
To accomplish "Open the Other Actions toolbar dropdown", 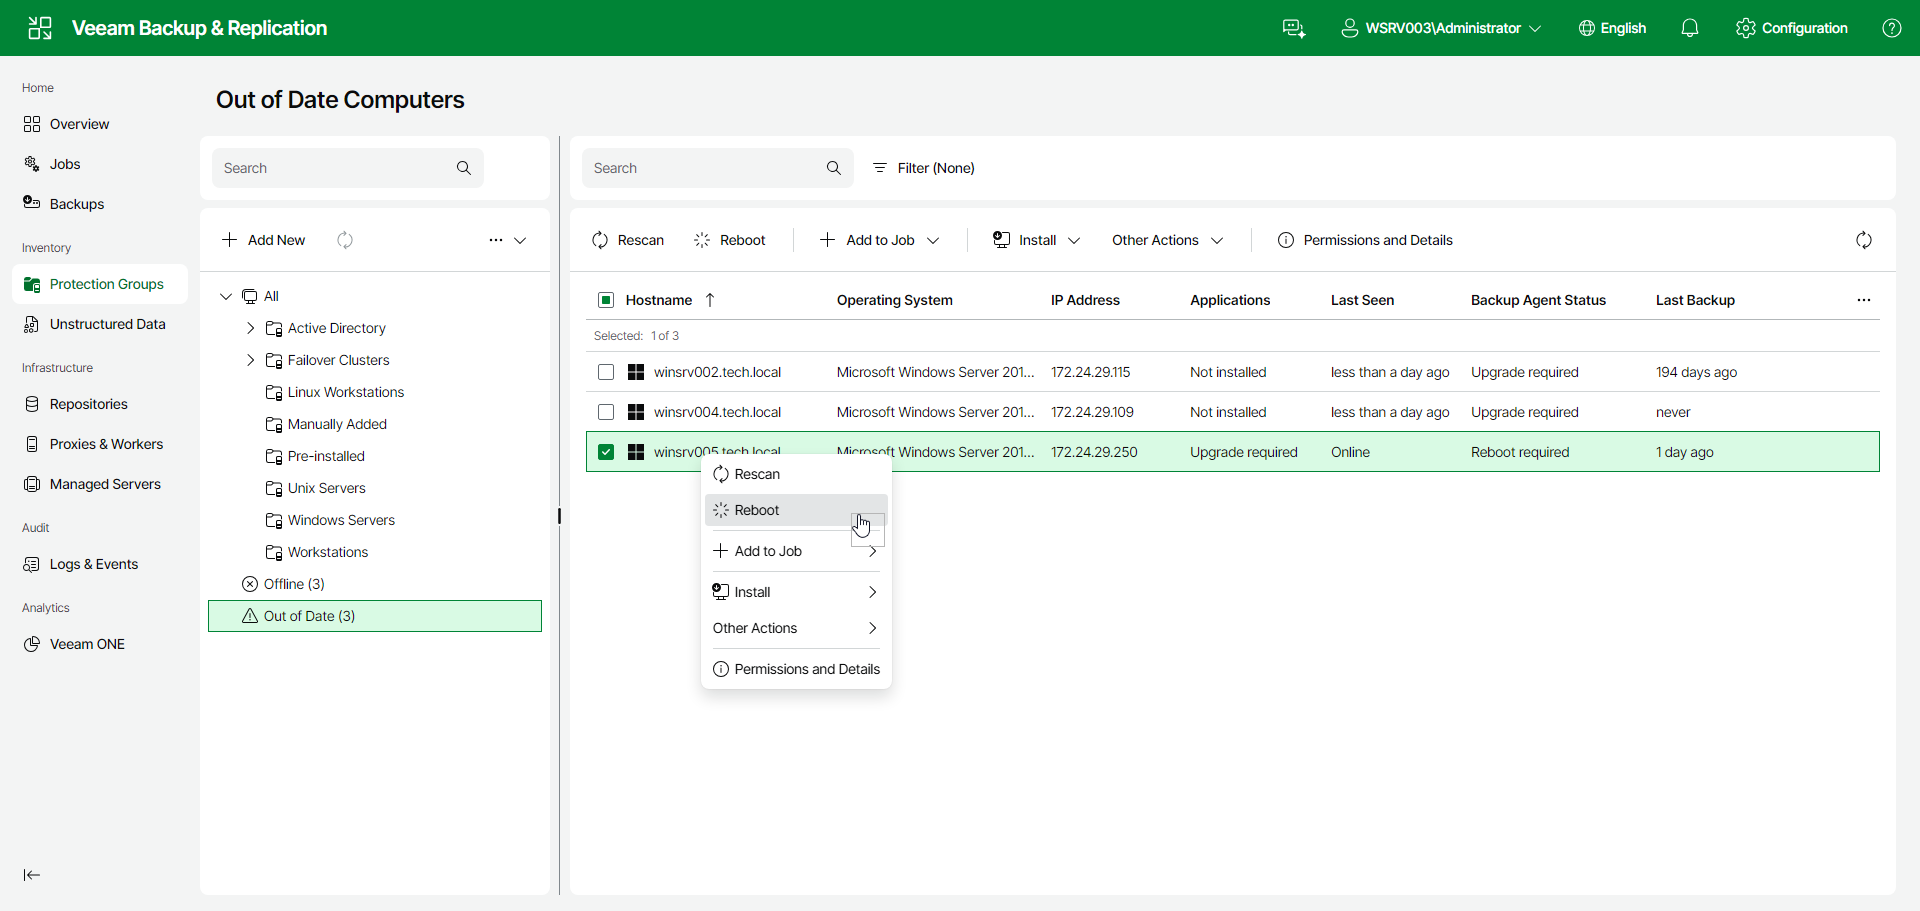I will [1167, 240].
